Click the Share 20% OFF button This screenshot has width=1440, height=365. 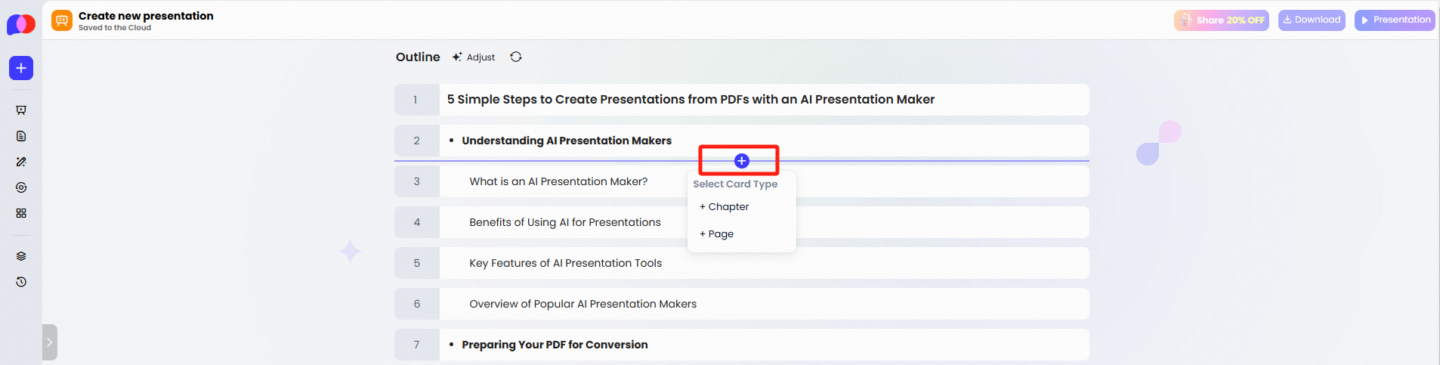(x=1222, y=20)
